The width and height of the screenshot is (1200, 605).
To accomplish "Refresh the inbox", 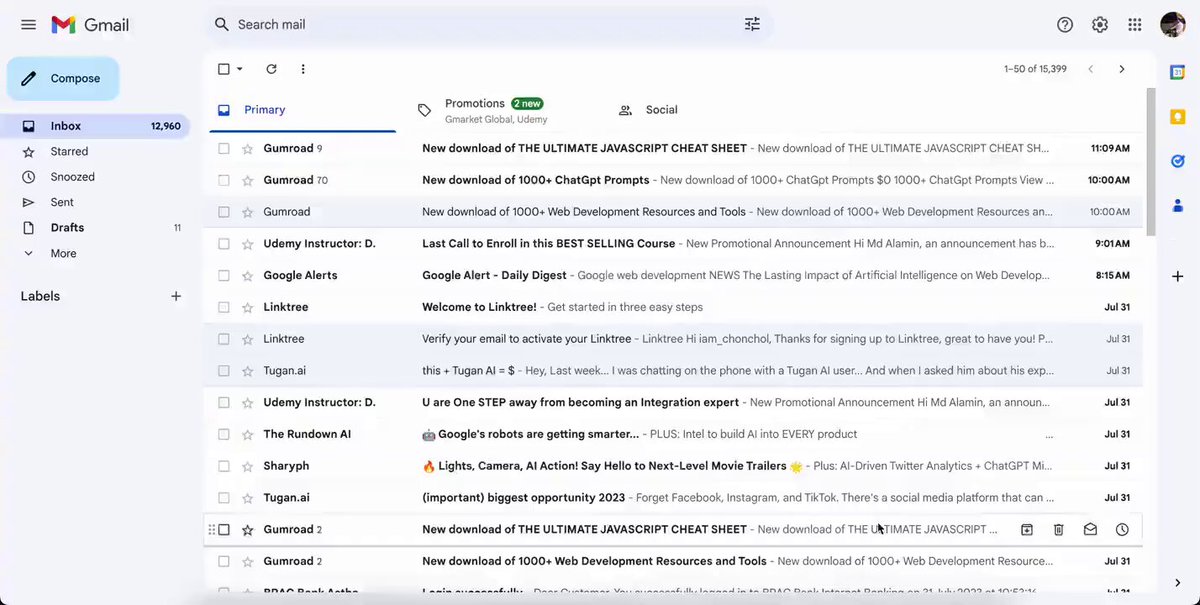I will click(271, 69).
